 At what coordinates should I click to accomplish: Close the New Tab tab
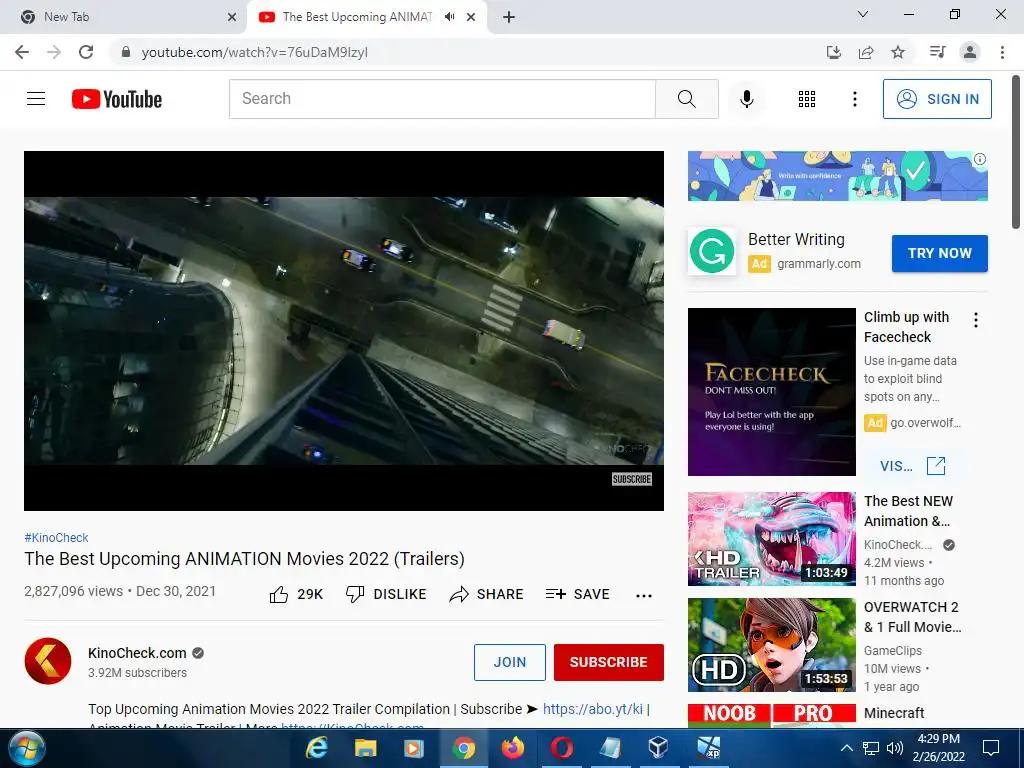coord(232,17)
